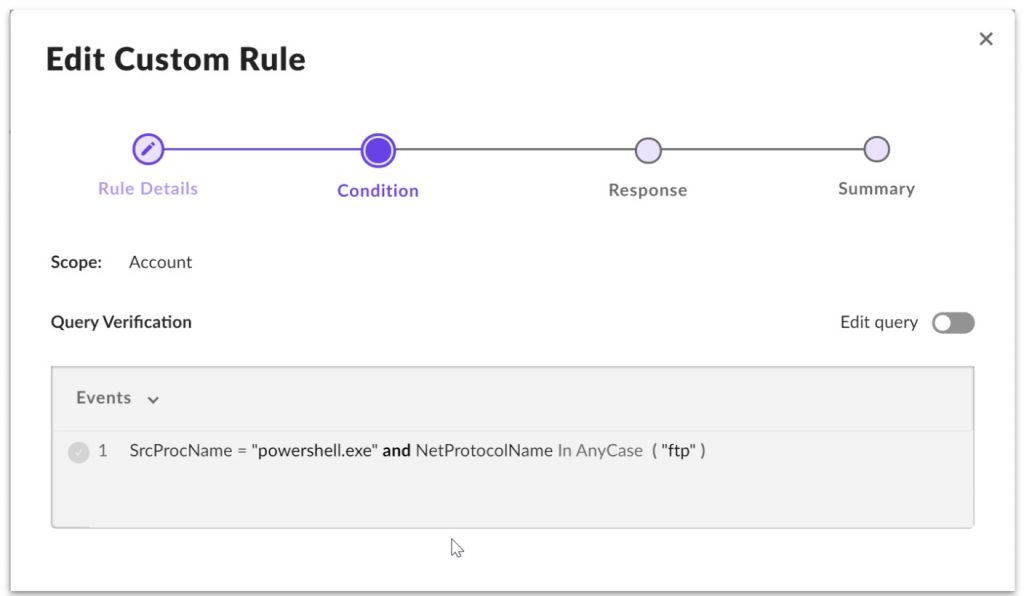The width and height of the screenshot is (1024, 596).
Task: Click the Response step circle indicator
Action: coord(647,148)
